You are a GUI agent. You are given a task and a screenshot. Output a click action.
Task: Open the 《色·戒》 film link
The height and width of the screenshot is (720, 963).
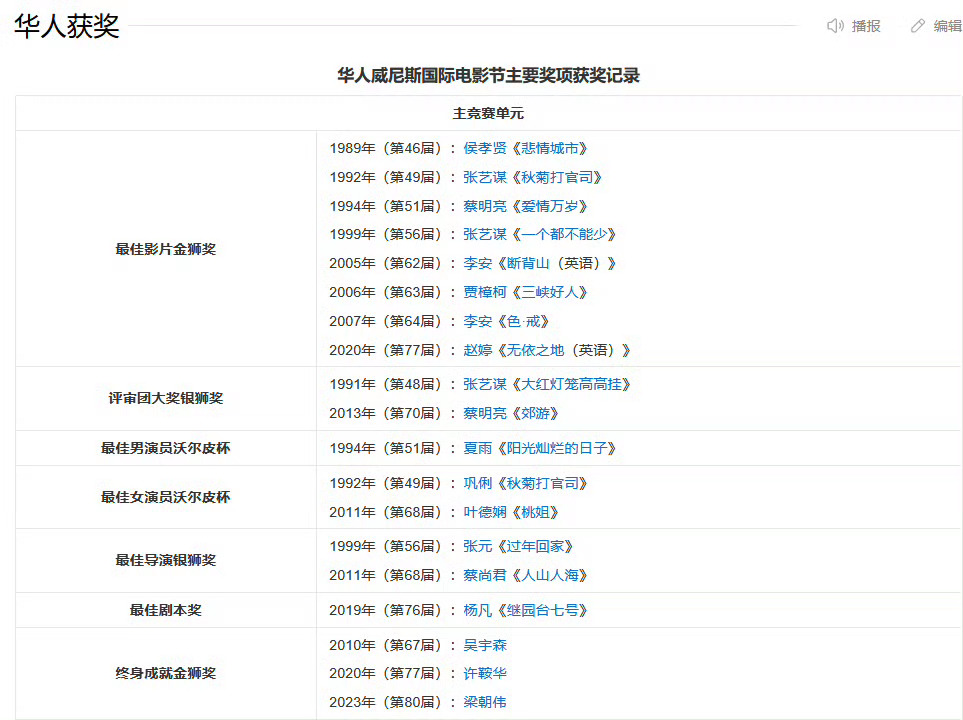point(523,321)
